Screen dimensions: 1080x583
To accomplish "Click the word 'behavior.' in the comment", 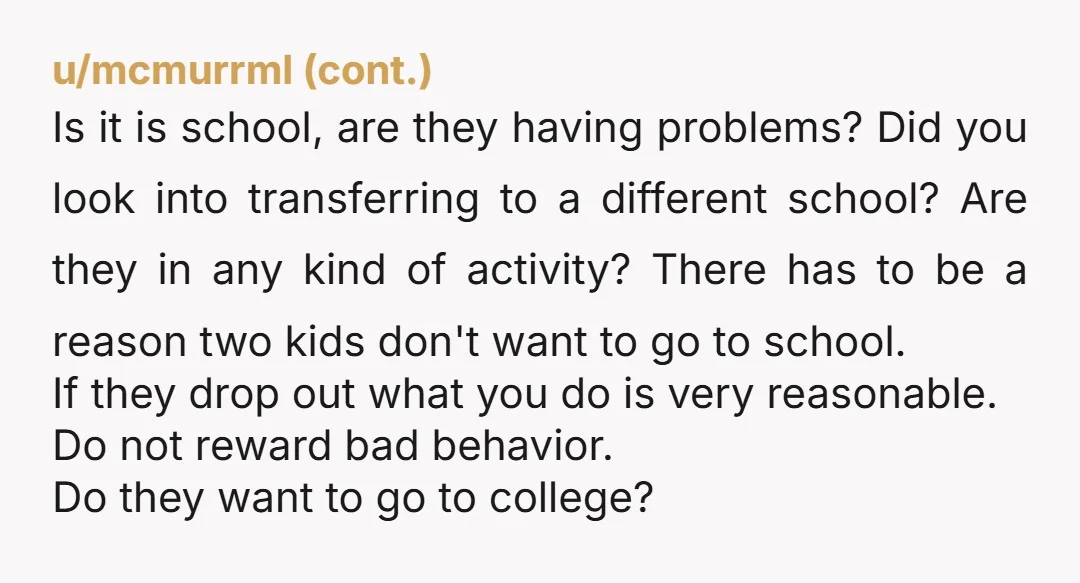I will coord(523,446).
